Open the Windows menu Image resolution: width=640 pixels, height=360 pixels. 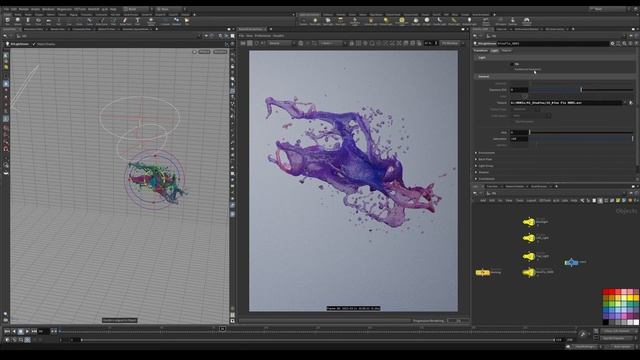(48, 9)
